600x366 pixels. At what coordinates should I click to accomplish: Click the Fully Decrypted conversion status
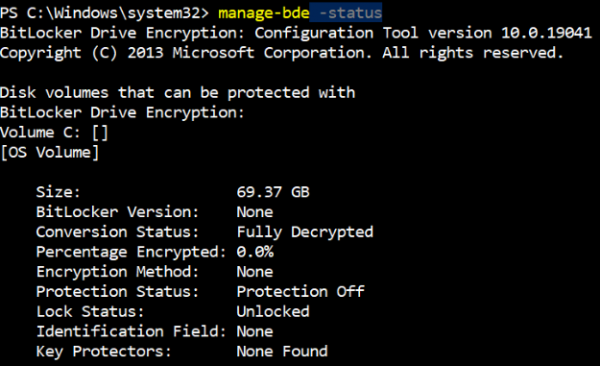click(305, 232)
